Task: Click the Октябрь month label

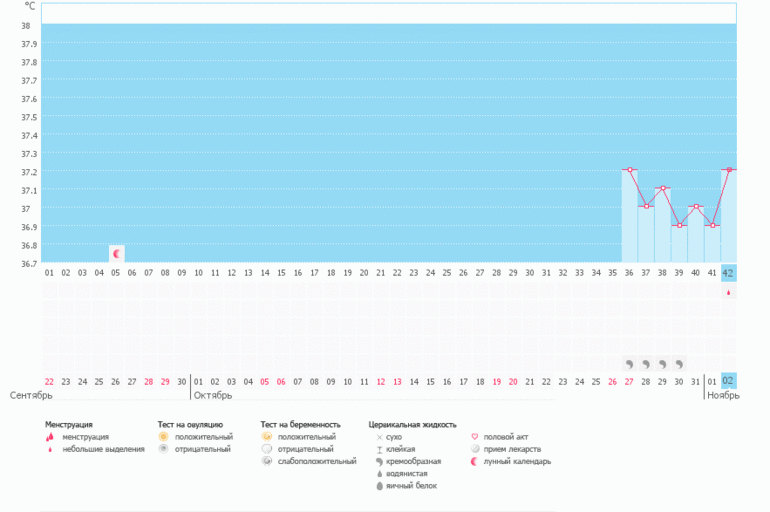Action: 213,396
